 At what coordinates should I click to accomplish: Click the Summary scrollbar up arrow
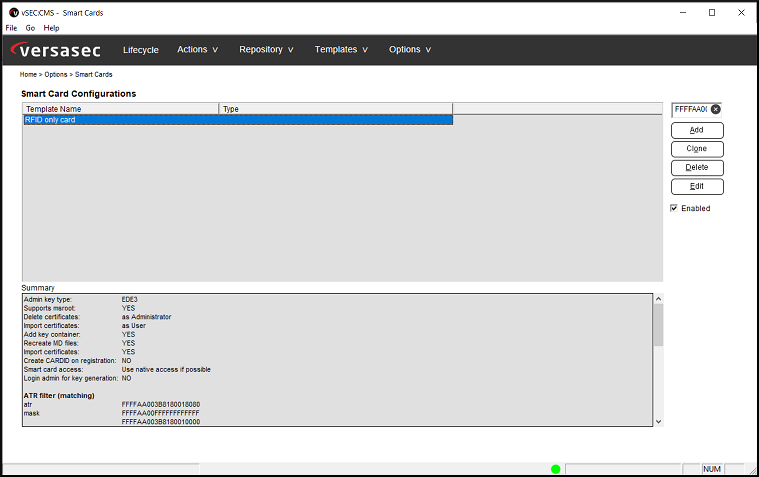pos(658,299)
